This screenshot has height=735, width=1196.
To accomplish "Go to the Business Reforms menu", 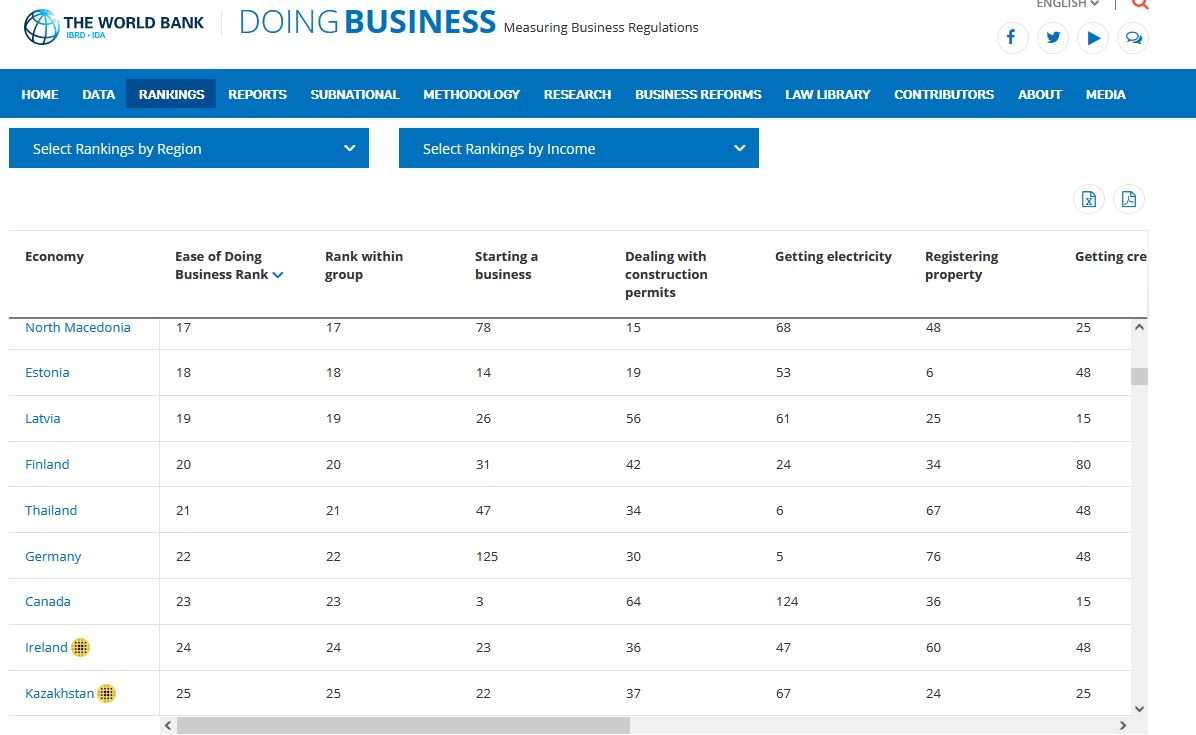I will (698, 95).
